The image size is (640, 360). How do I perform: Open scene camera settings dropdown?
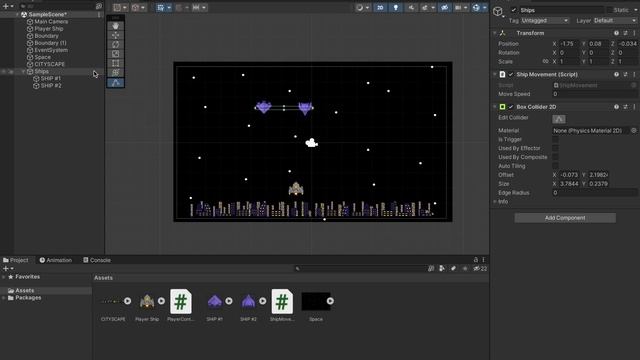coord(461,7)
